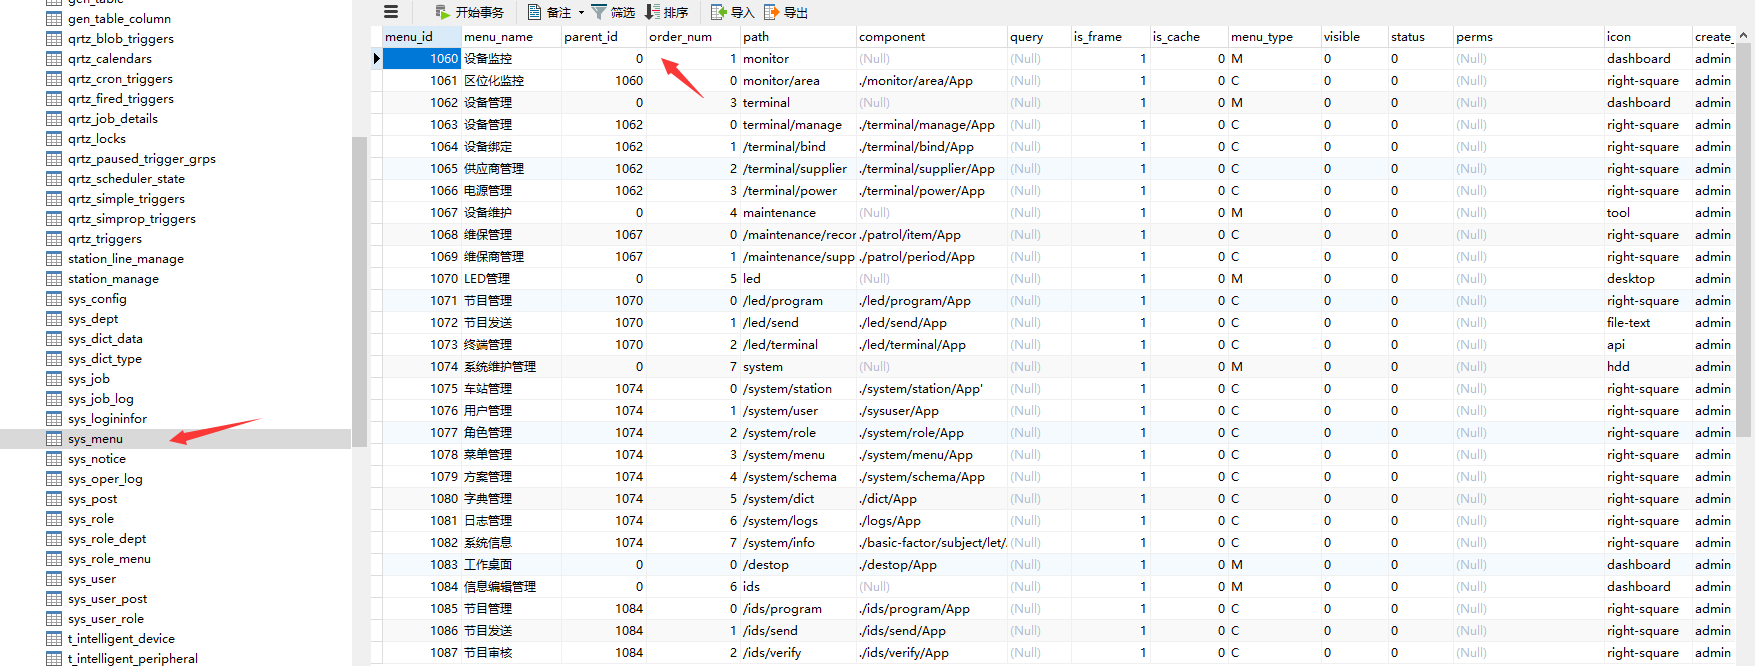Click table icon beside qrtz_calendars

click(x=54, y=59)
